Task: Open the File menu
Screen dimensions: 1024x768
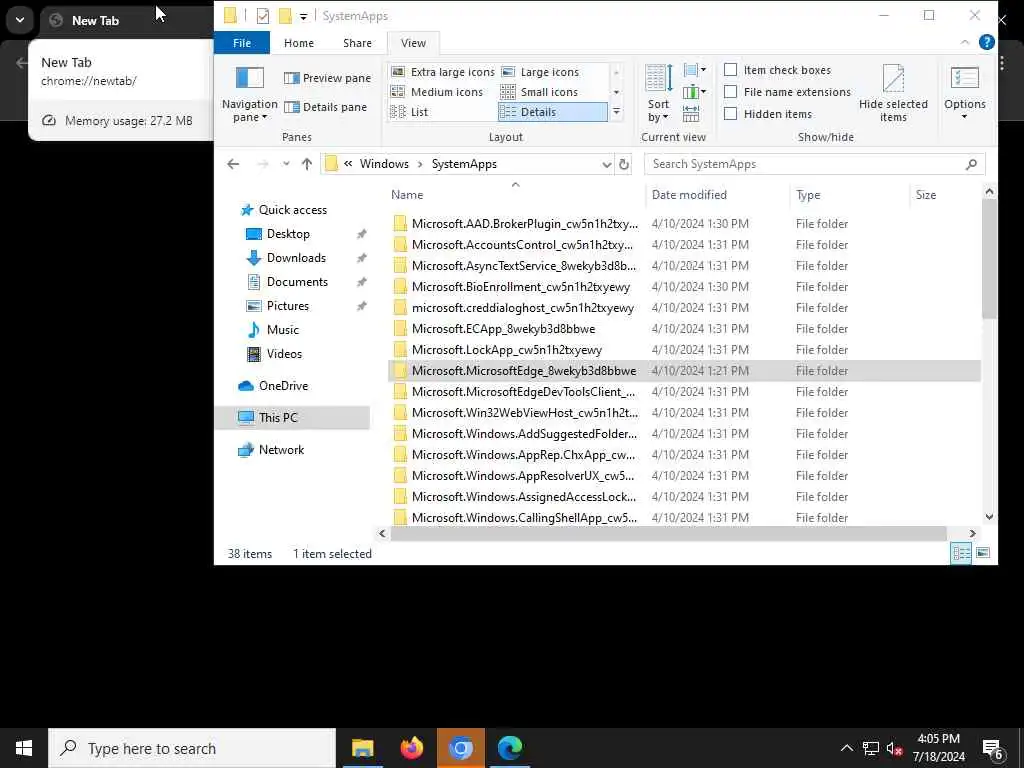Action: tap(242, 42)
